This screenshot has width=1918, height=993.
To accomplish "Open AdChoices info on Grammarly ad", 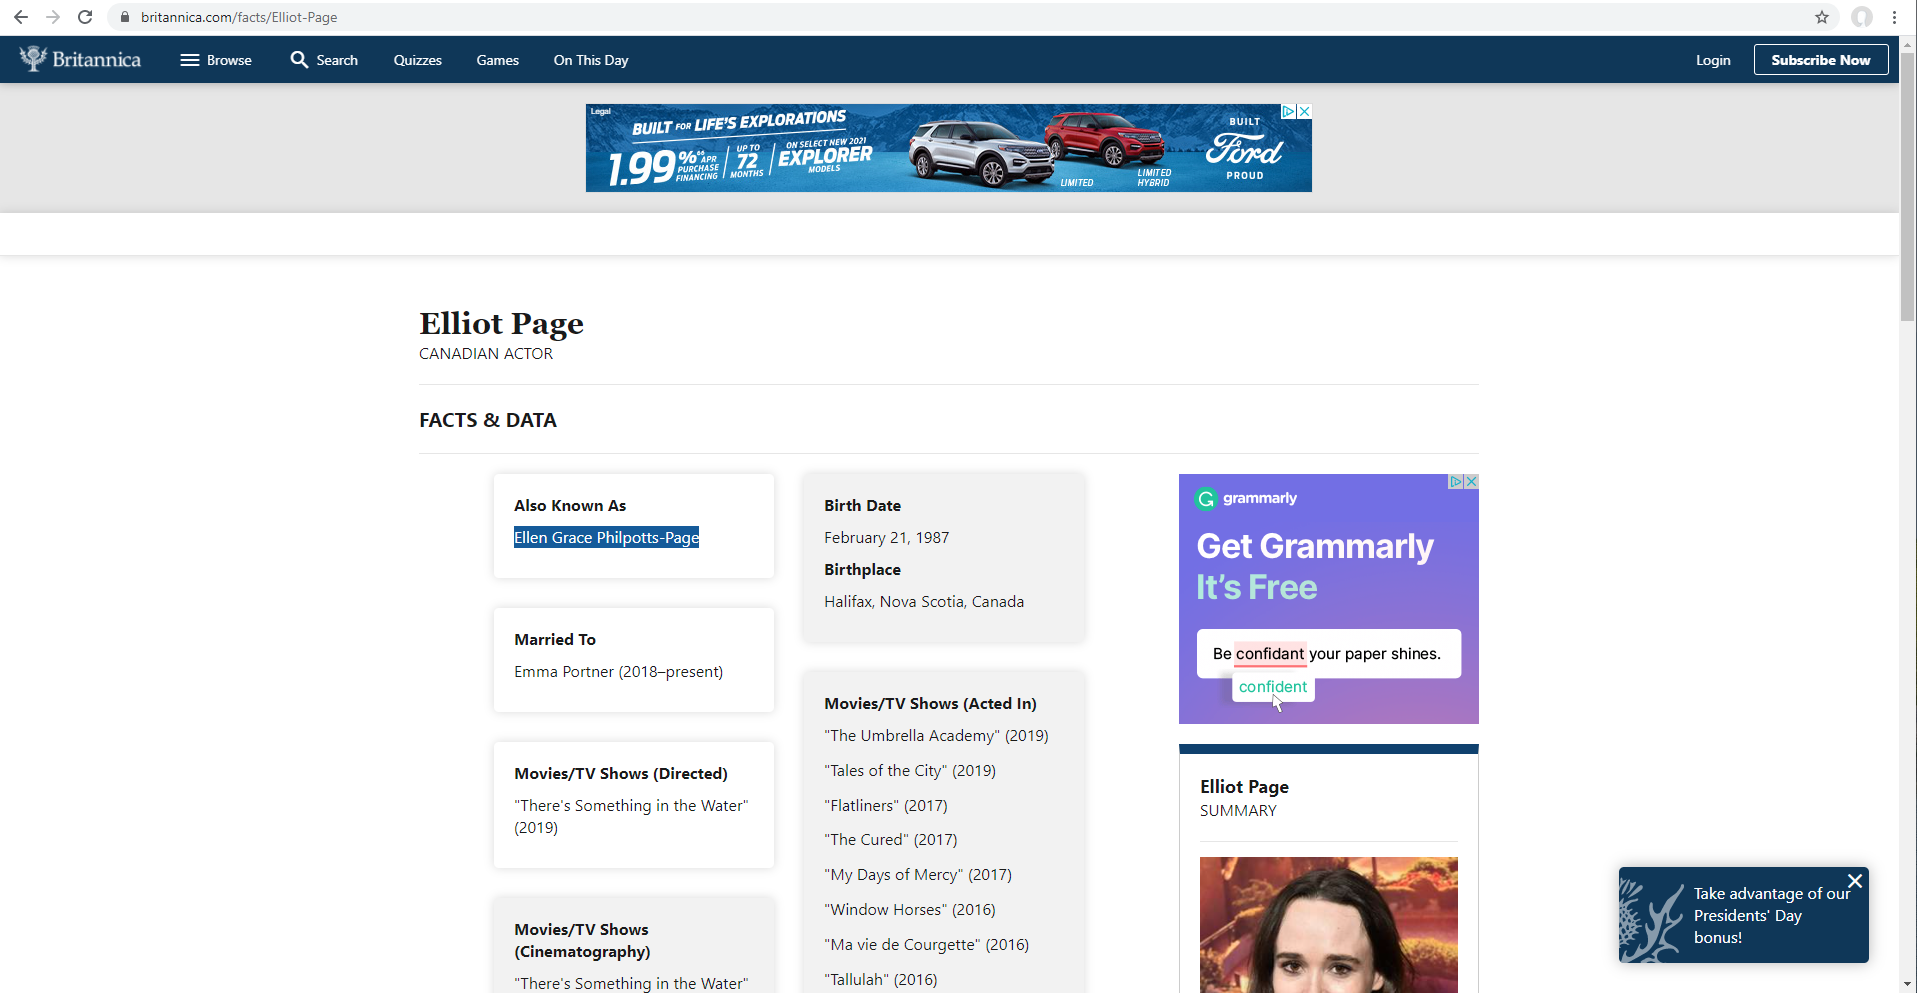I will pos(1456,481).
